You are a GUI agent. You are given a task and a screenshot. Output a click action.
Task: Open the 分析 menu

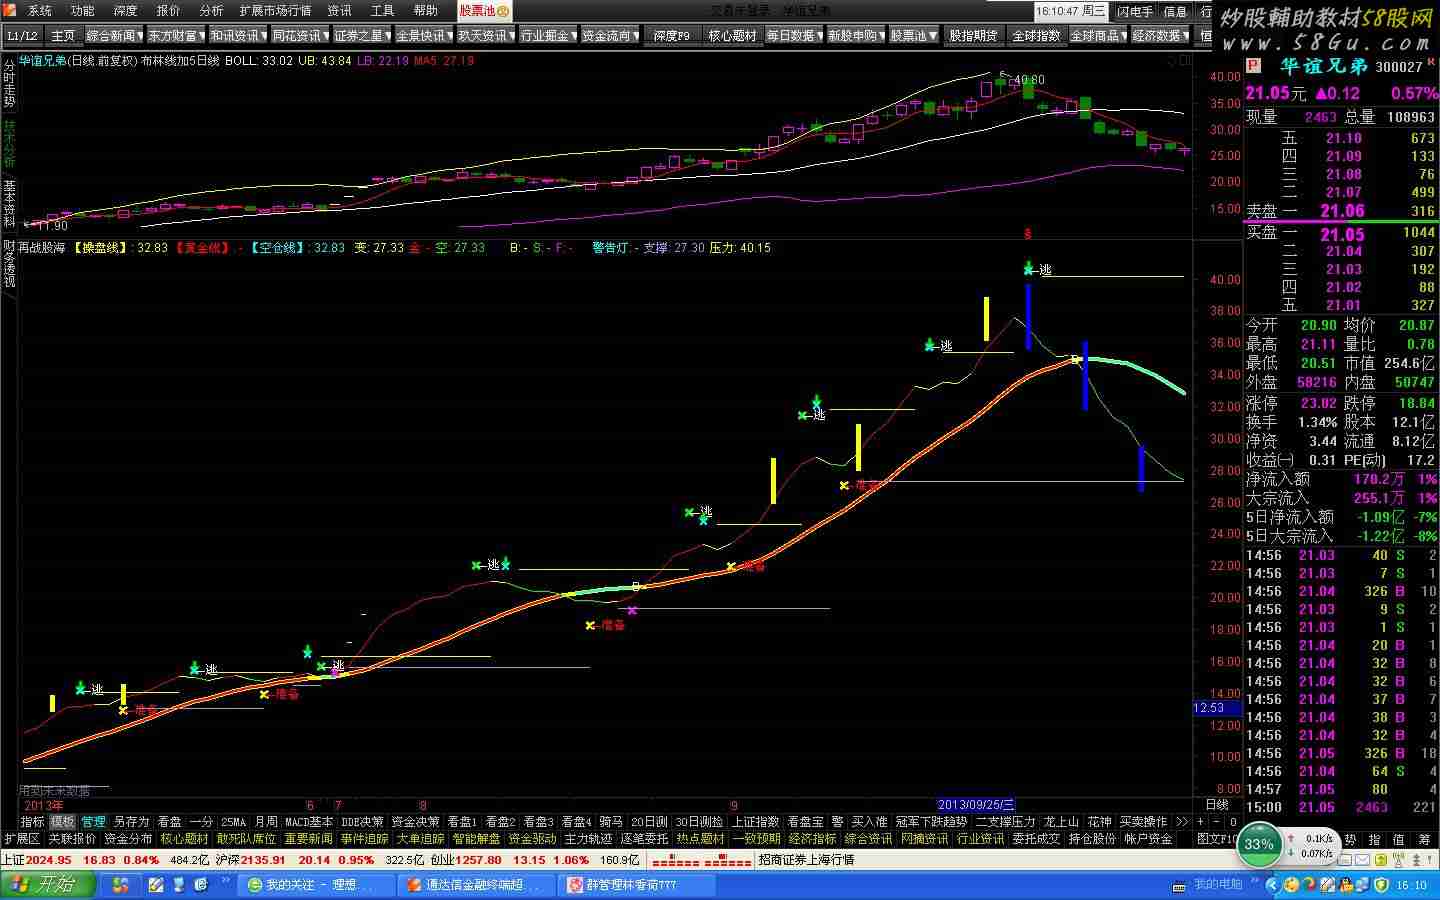click(211, 11)
